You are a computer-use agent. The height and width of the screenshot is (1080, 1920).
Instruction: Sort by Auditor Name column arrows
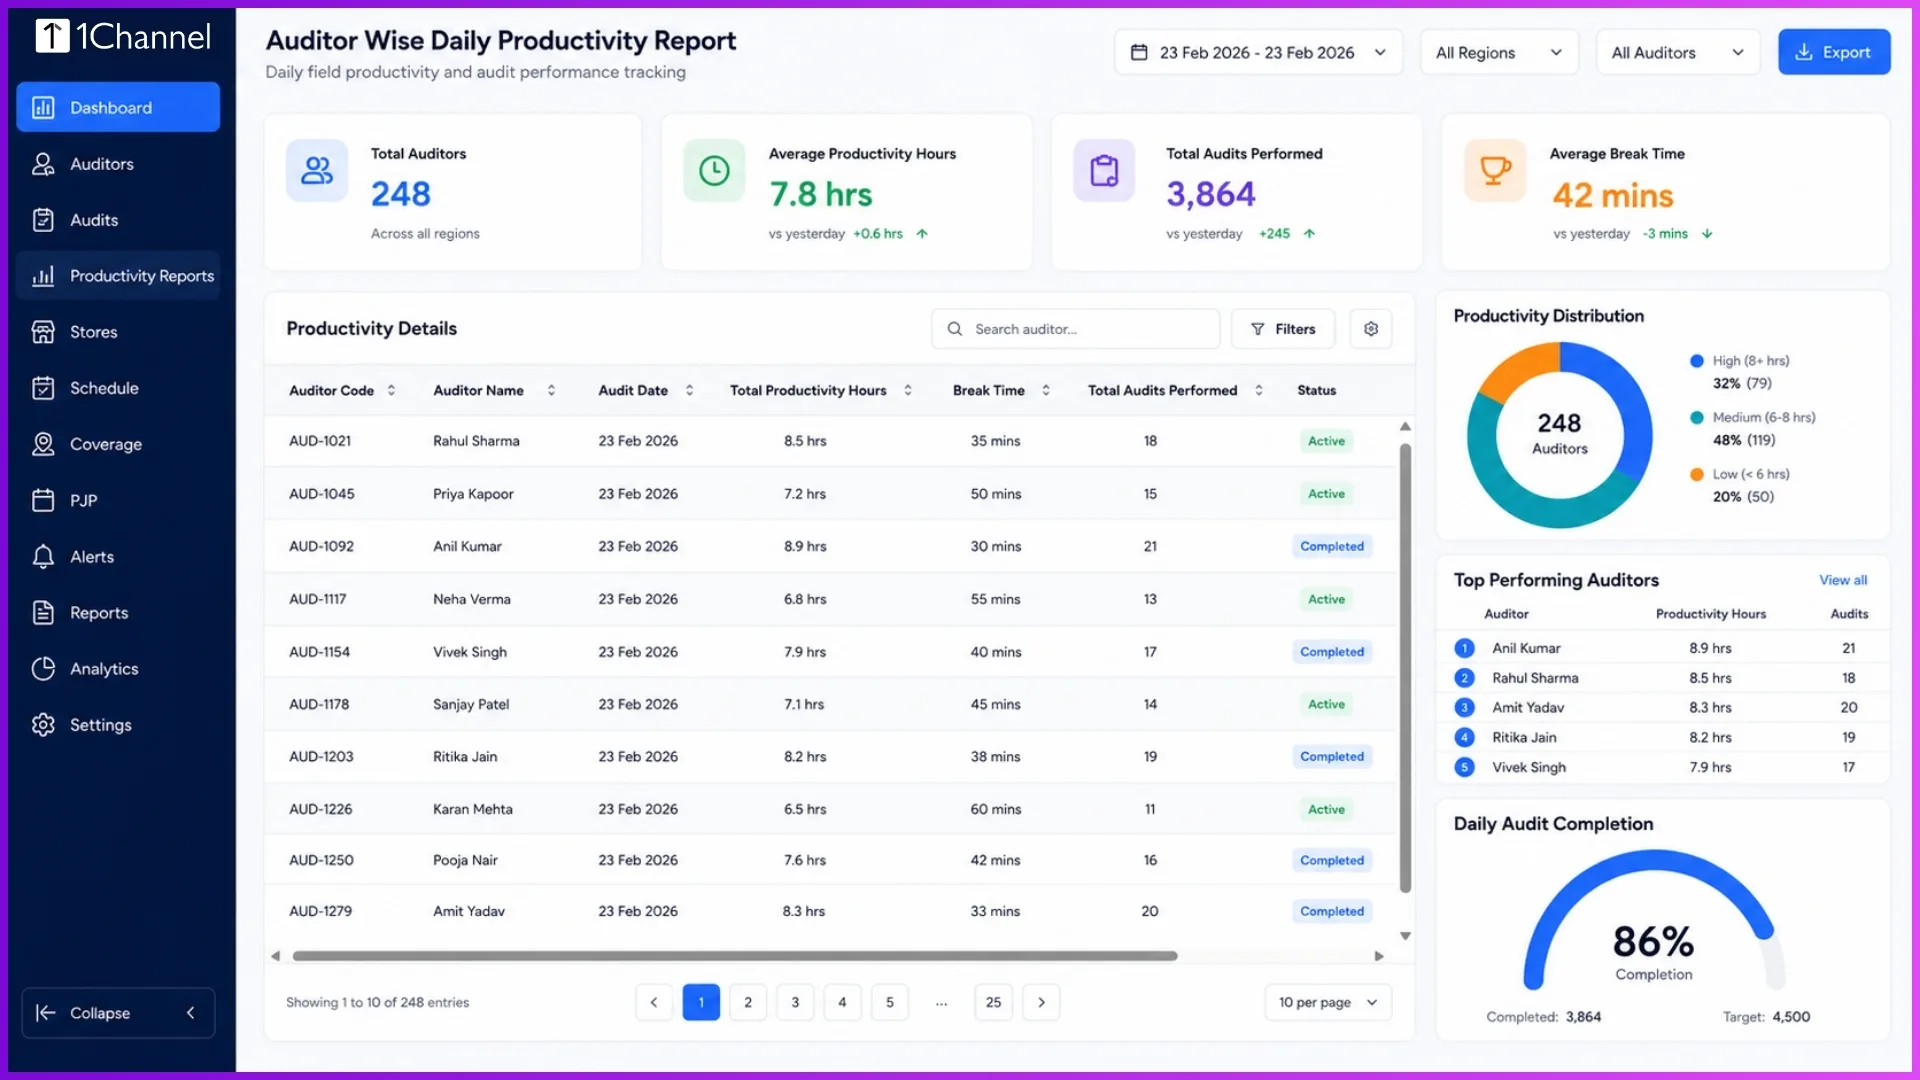(551, 390)
